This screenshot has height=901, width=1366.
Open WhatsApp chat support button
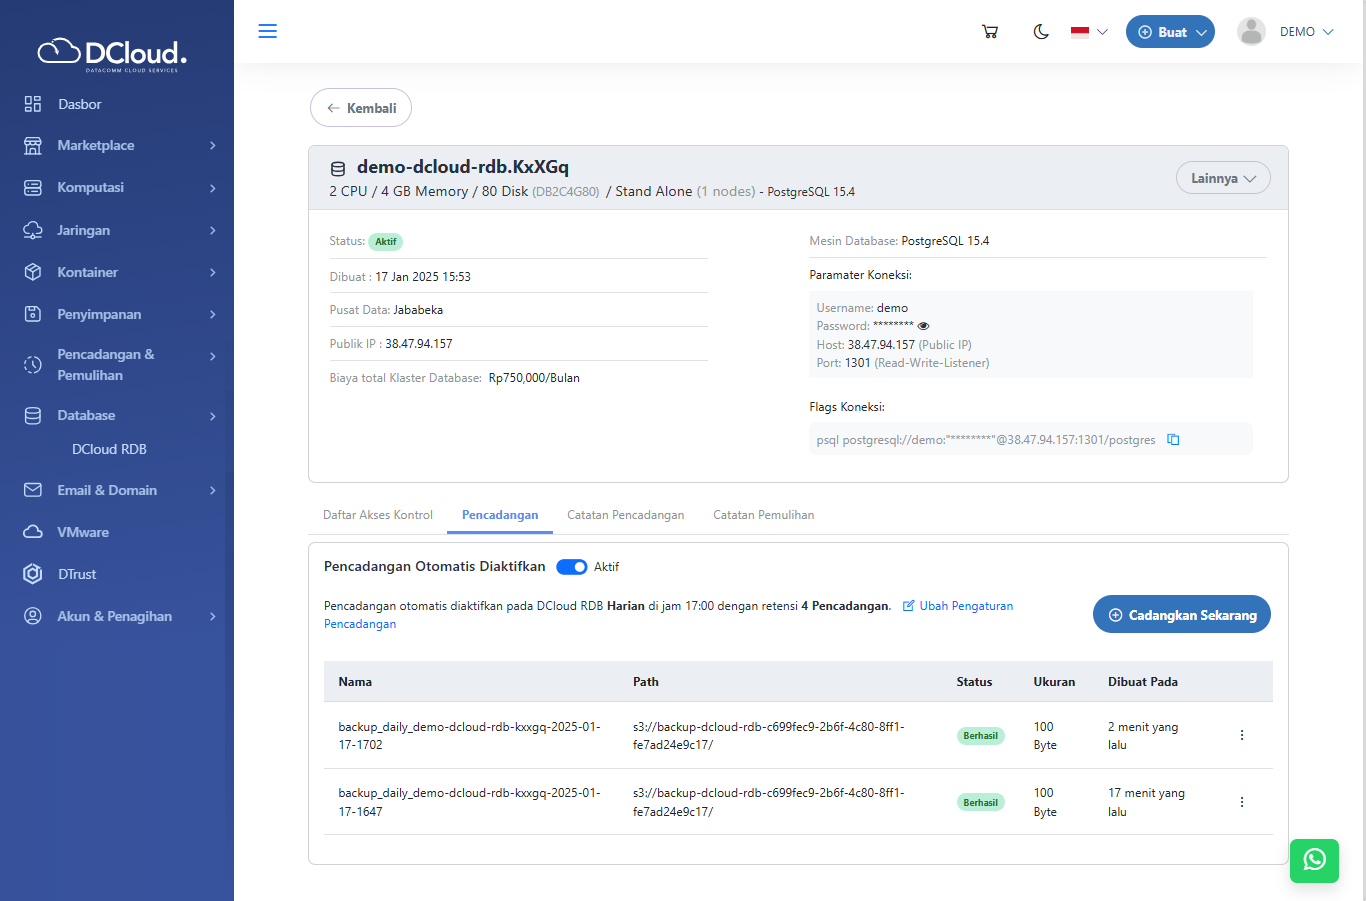click(1314, 860)
